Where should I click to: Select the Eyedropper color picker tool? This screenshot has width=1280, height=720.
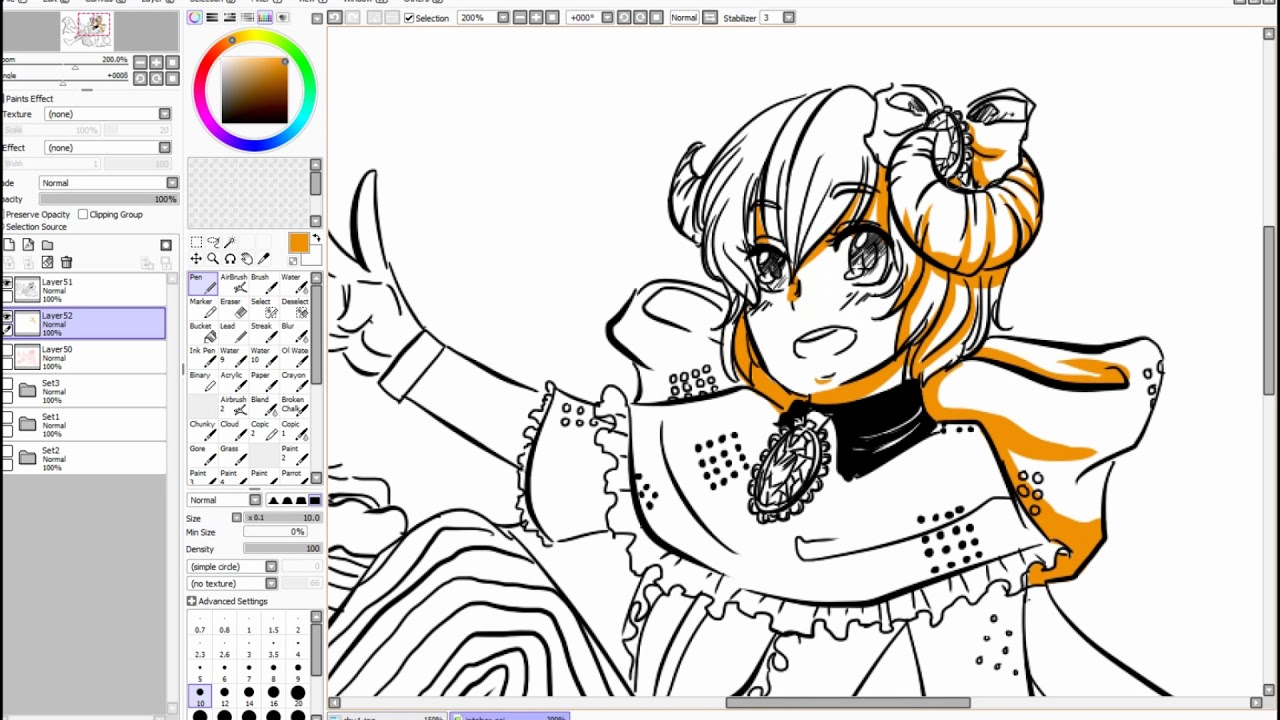tap(264, 259)
